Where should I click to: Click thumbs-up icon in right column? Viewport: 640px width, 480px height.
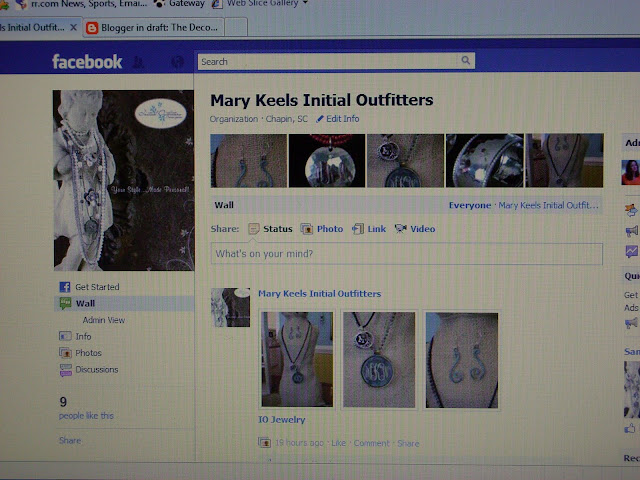(630, 428)
